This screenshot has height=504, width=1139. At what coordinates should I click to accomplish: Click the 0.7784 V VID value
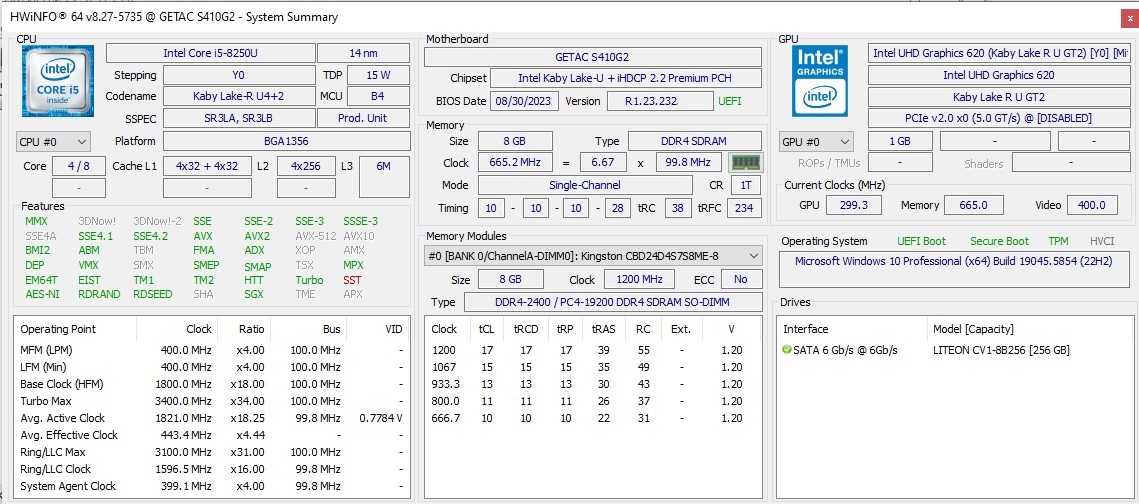click(381, 418)
